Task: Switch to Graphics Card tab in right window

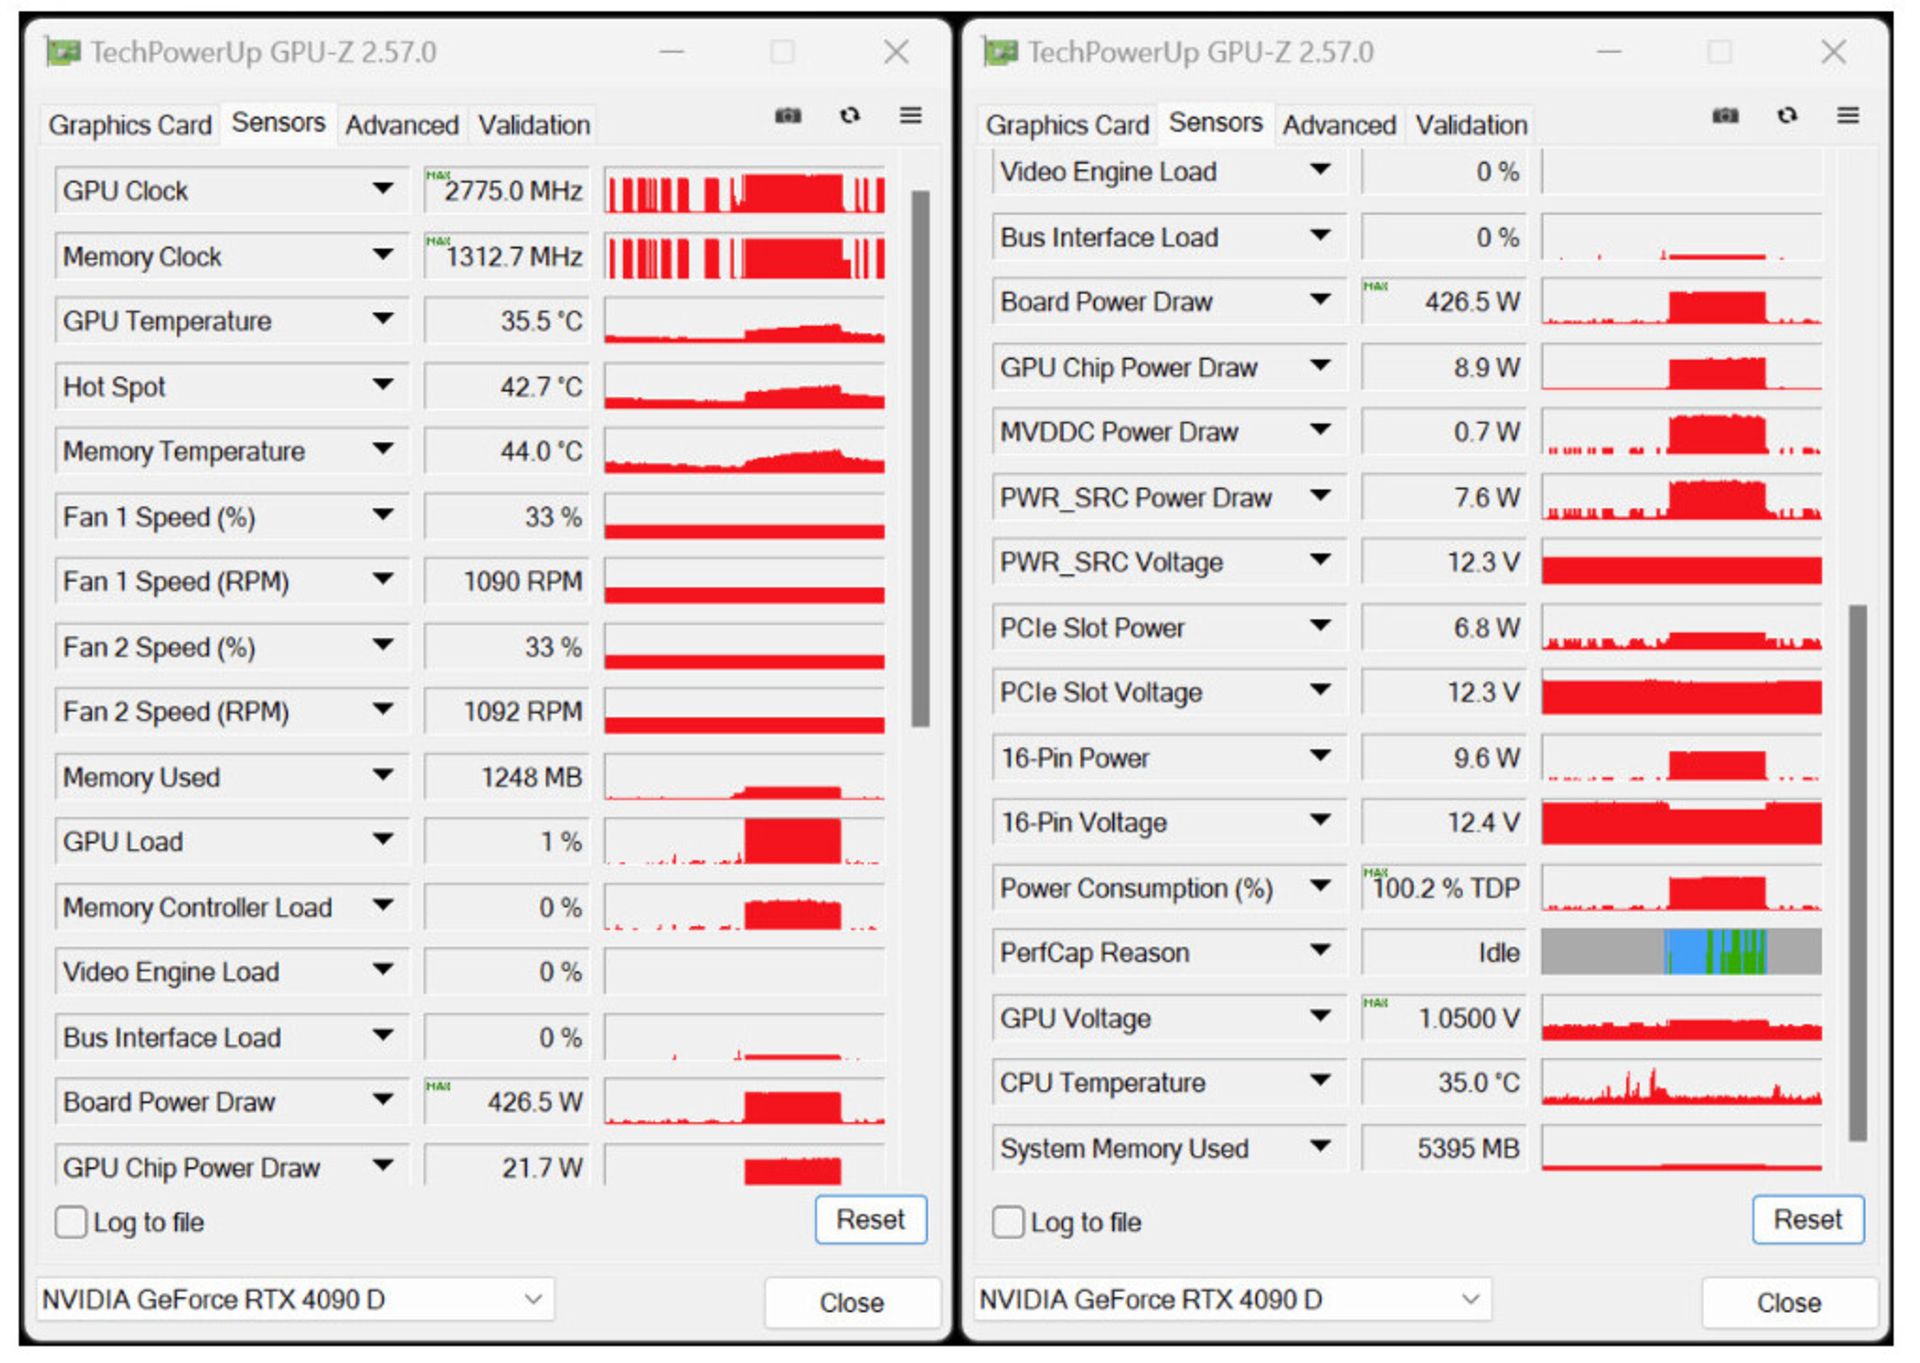Action: (x=1067, y=125)
